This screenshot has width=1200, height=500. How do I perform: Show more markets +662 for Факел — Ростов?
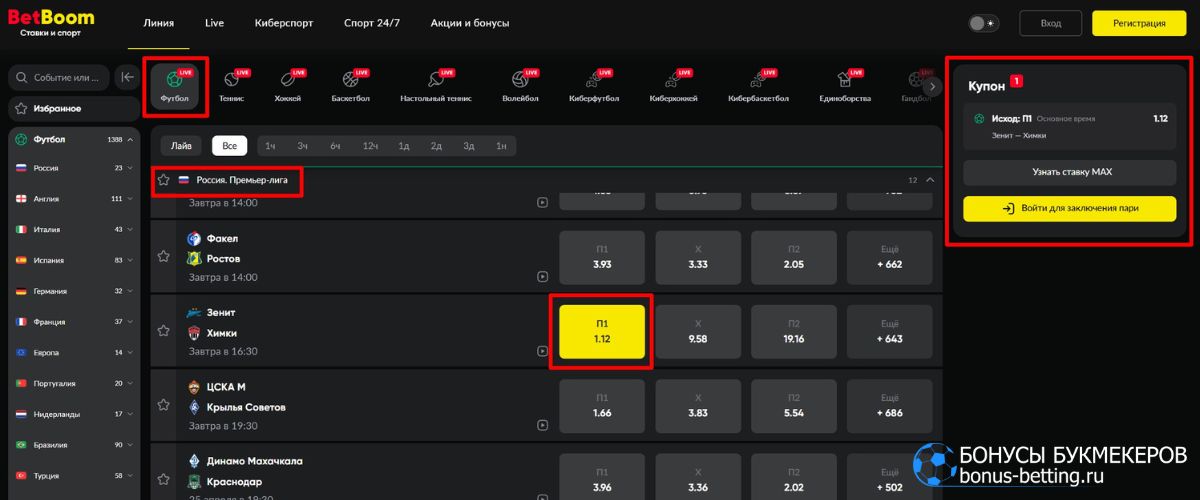[x=890, y=257]
